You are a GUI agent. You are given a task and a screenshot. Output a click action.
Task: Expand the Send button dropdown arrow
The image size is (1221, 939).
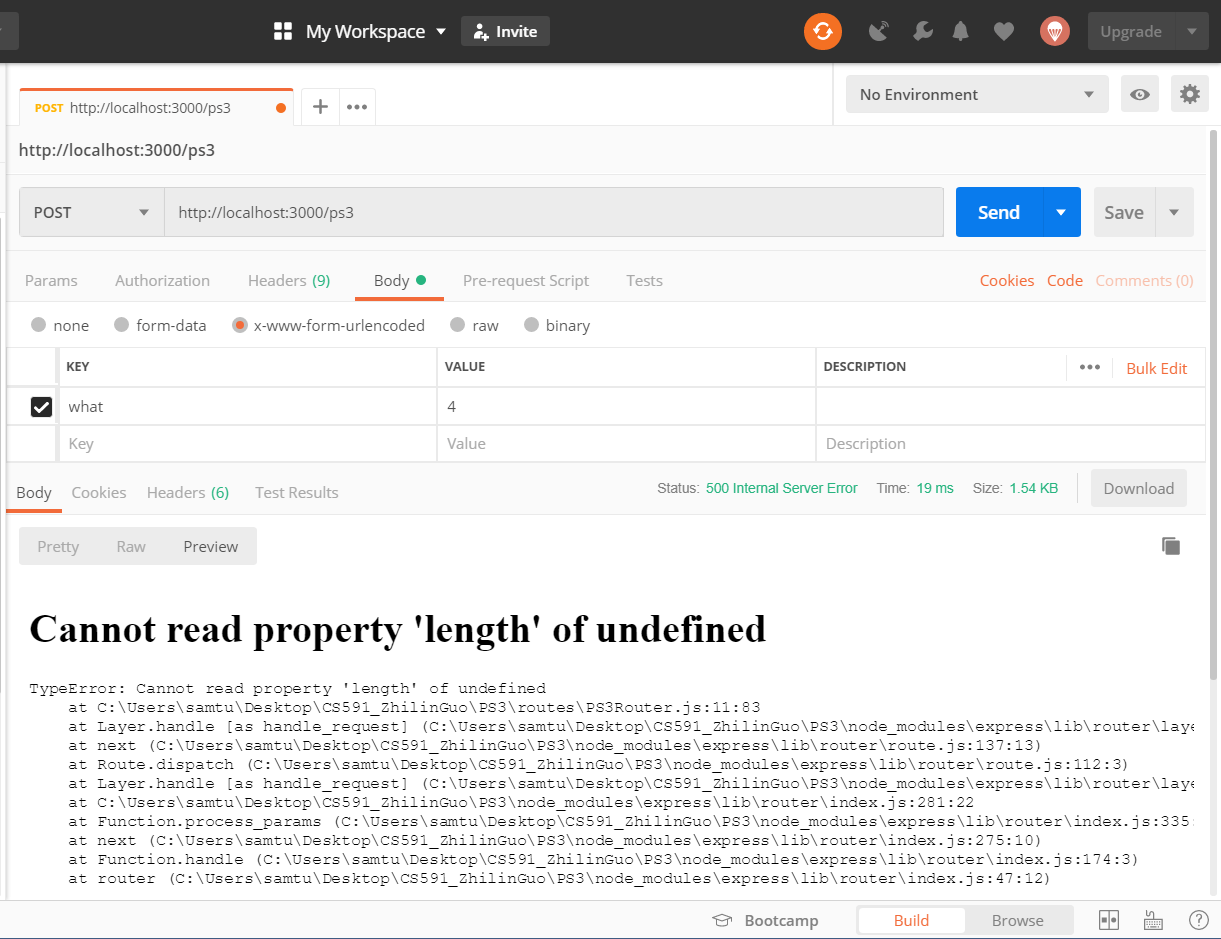coord(1063,212)
